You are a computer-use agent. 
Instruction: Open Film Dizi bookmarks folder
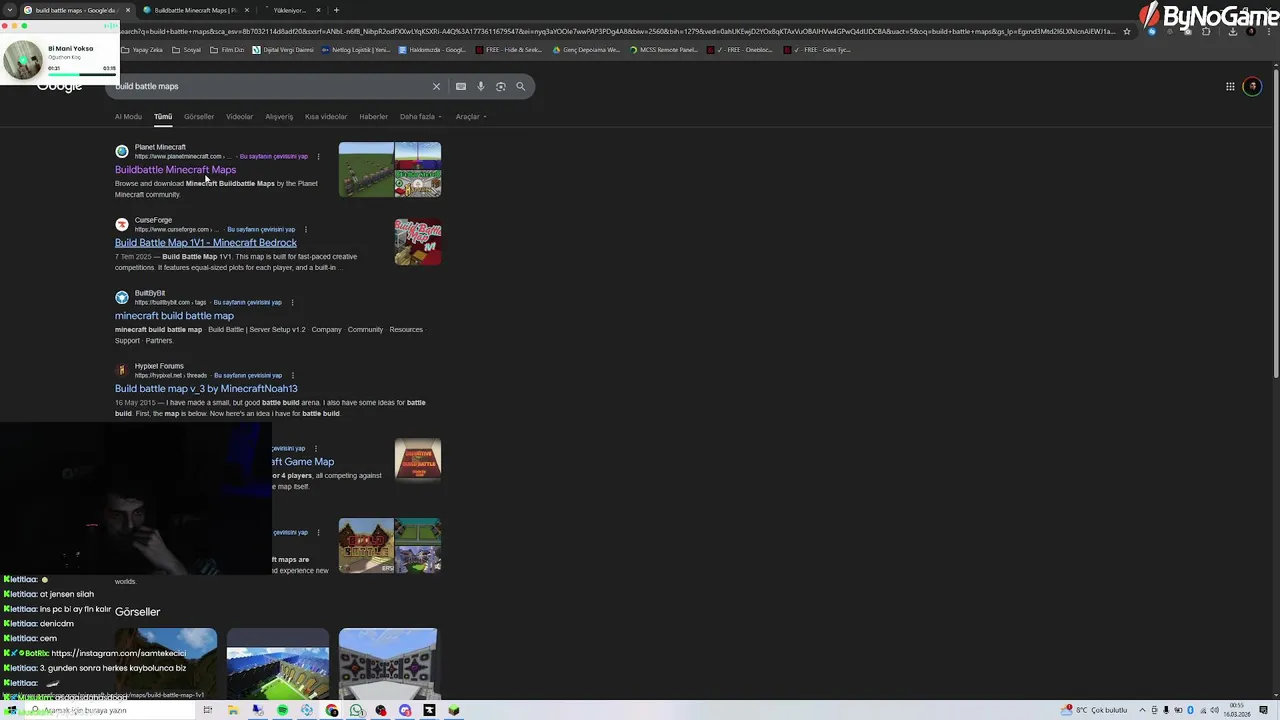226,49
